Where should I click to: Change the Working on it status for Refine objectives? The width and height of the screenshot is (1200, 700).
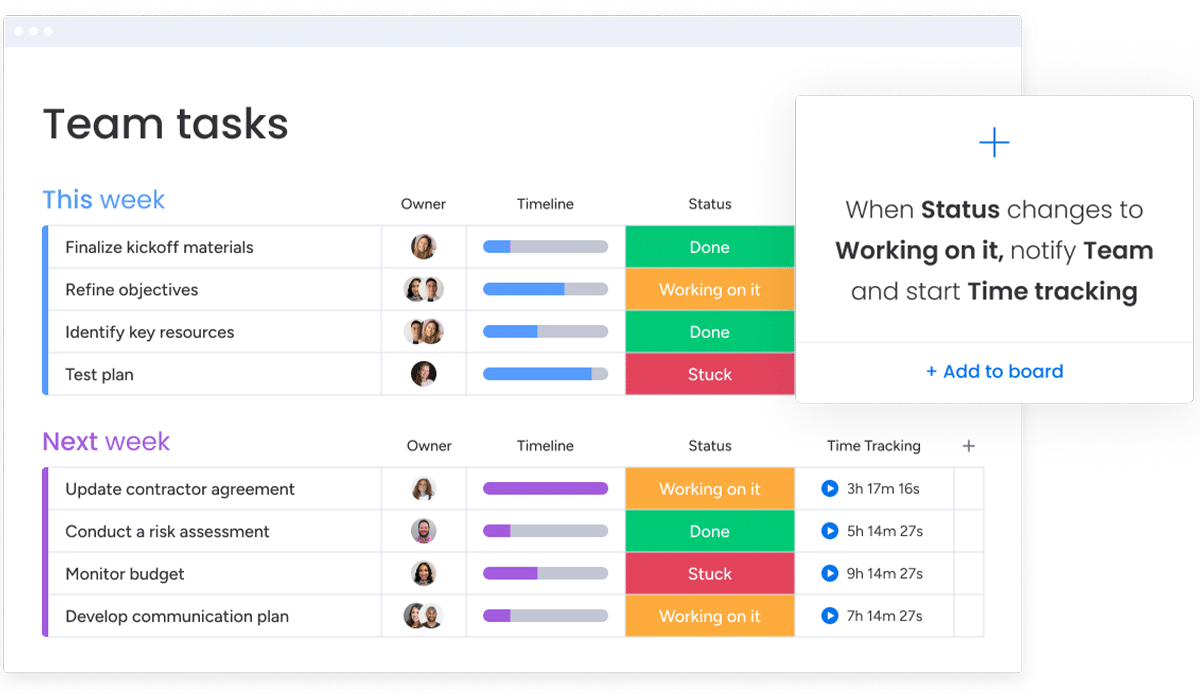(710, 290)
